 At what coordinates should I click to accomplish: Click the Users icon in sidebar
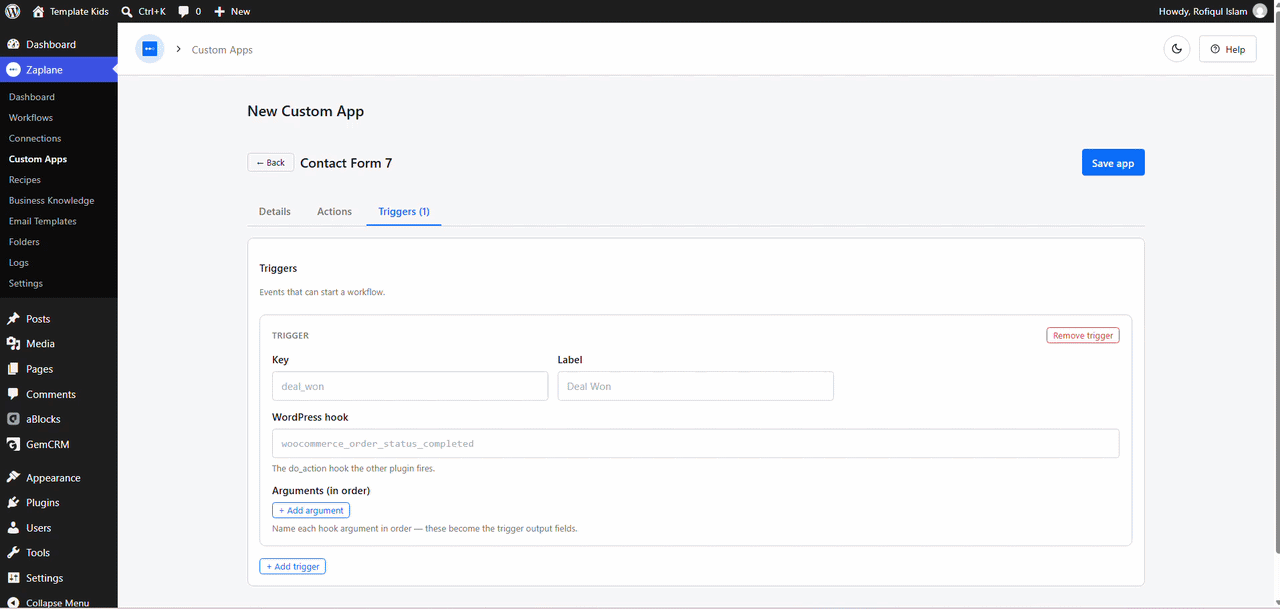point(13,528)
